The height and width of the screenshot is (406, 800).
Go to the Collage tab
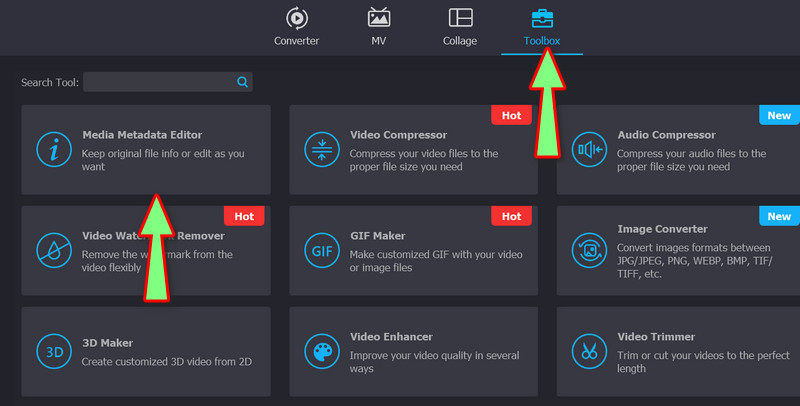coord(460,28)
